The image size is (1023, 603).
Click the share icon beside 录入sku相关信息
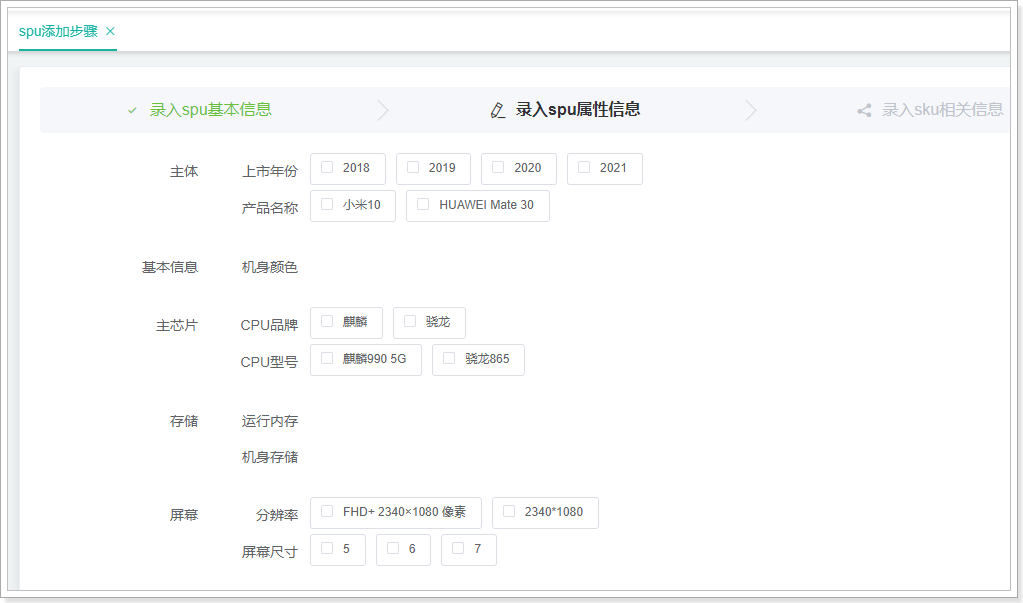pyautogui.click(x=864, y=110)
